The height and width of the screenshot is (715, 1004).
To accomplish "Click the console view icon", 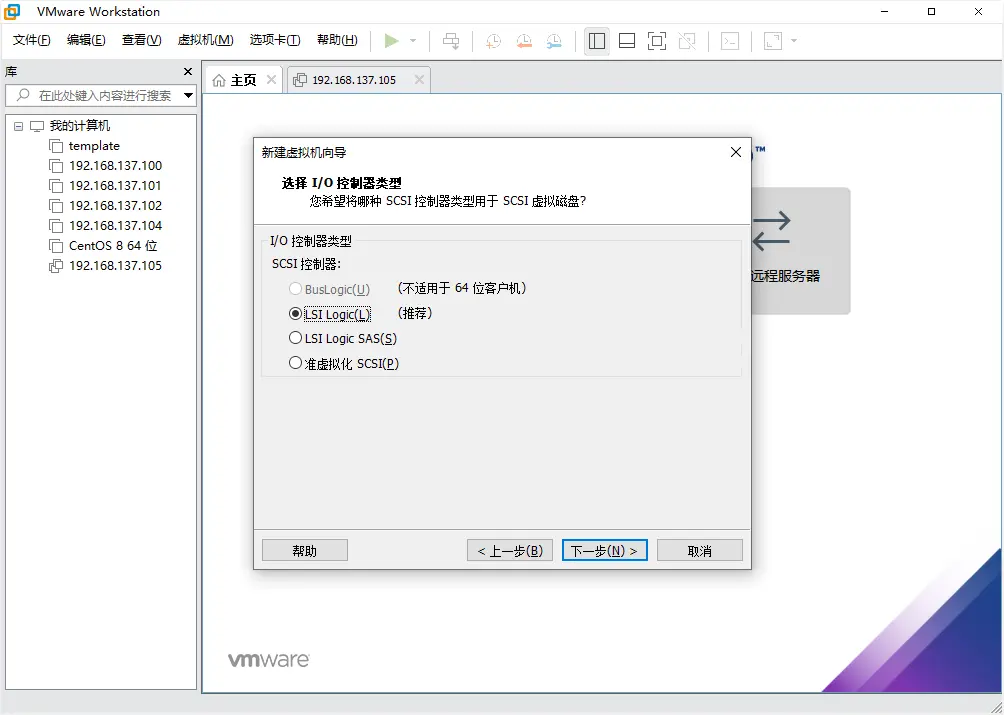I will (x=730, y=41).
